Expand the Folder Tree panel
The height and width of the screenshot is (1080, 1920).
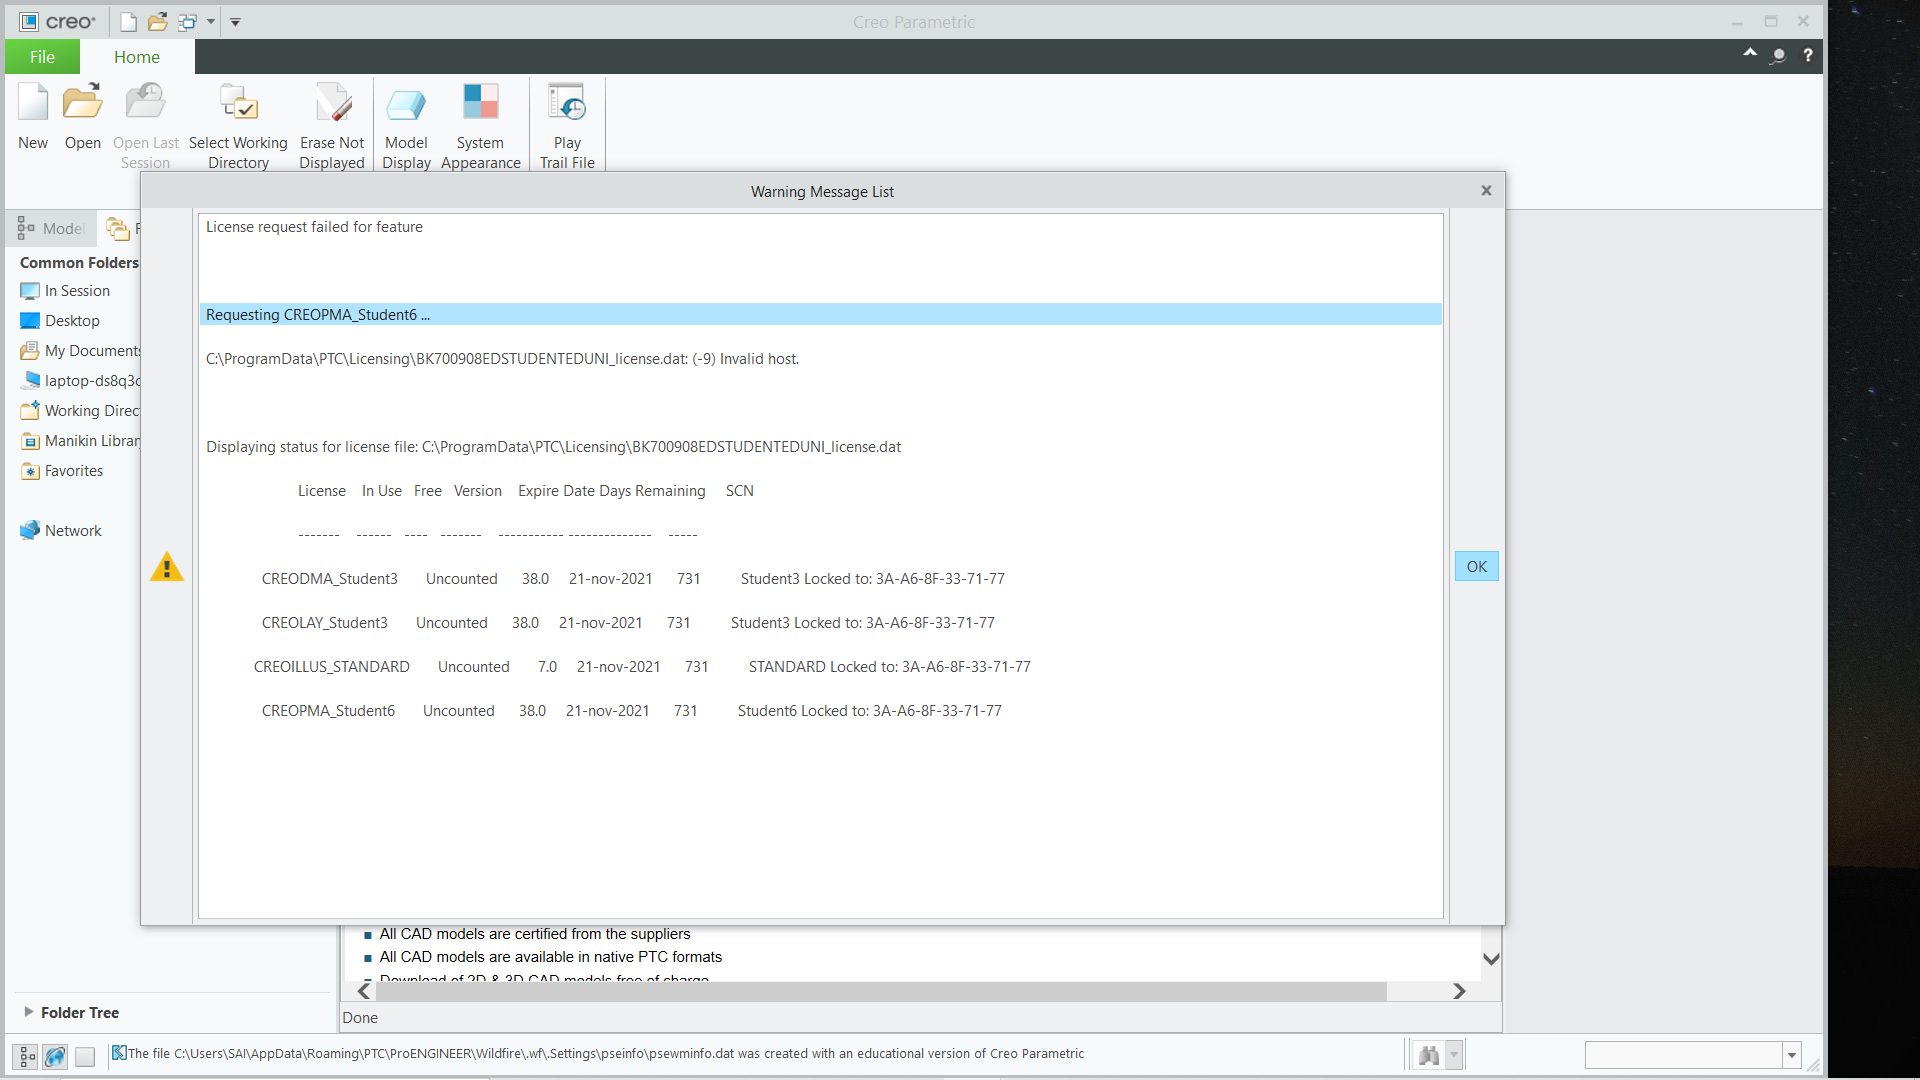[30, 1012]
